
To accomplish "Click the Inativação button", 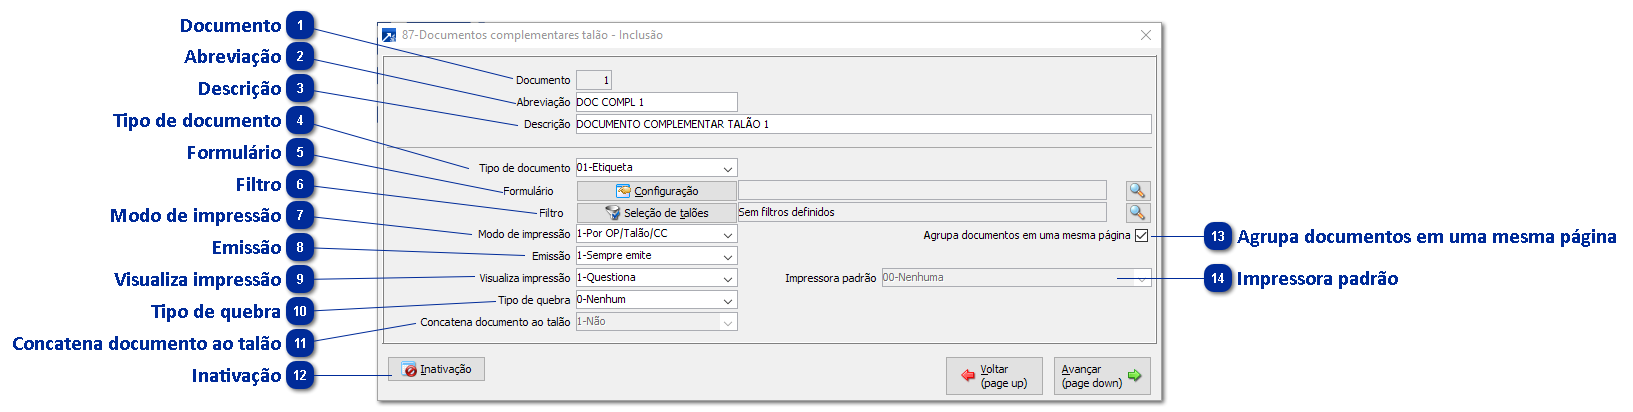I will pyautogui.click(x=437, y=369).
